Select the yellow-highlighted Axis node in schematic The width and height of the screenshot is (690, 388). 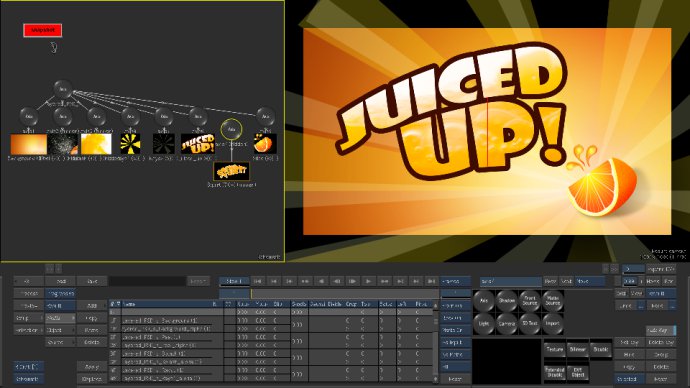[231, 129]
